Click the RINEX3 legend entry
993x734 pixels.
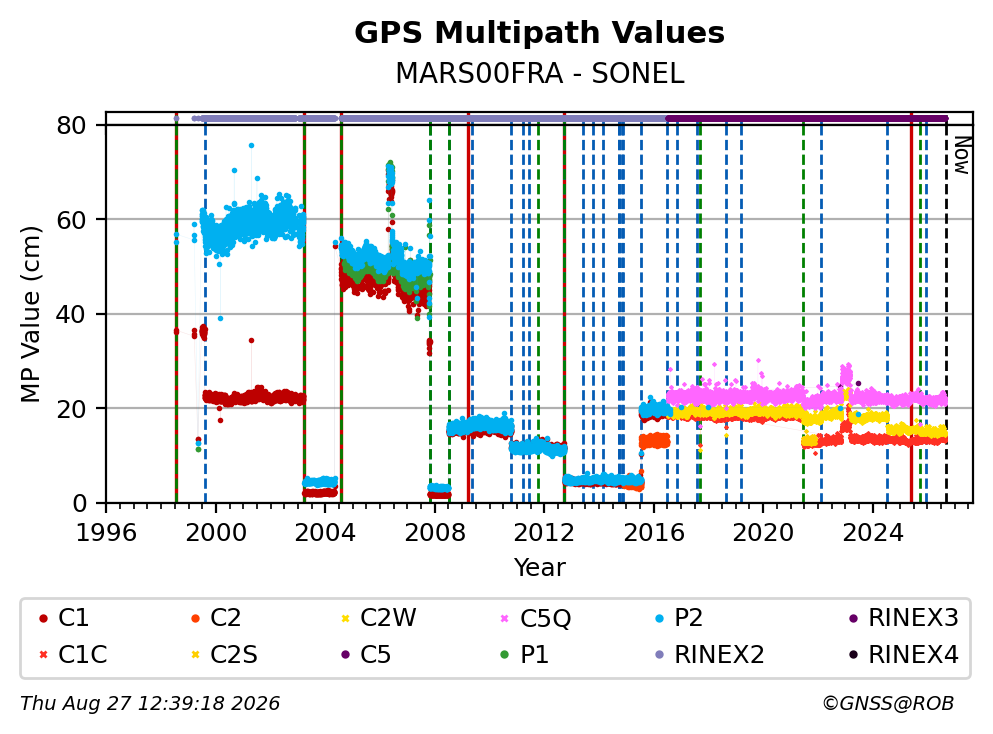(904, 617)
